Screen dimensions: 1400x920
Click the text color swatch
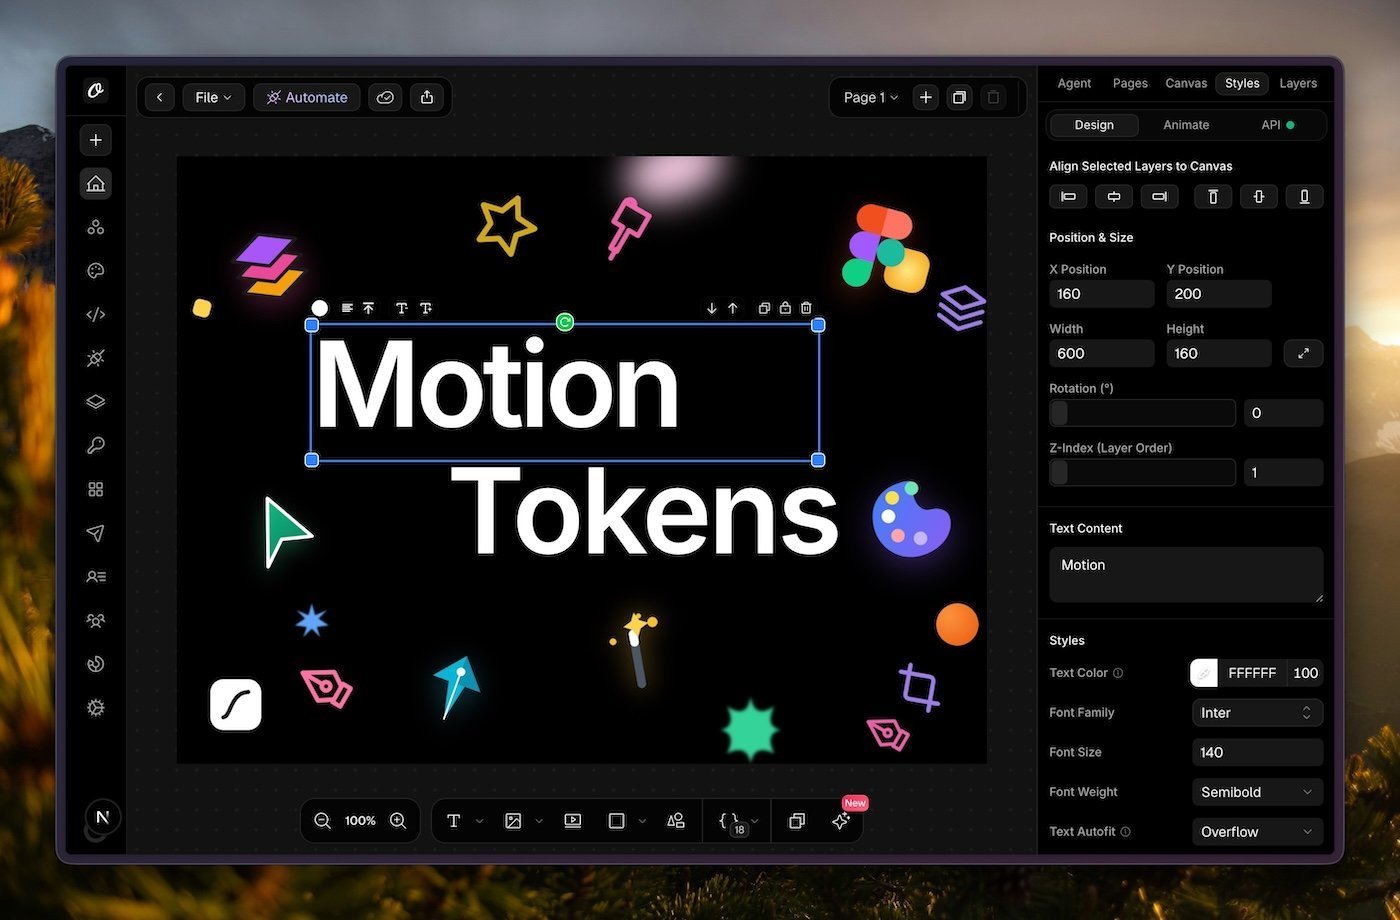(x=1204, y=673)
